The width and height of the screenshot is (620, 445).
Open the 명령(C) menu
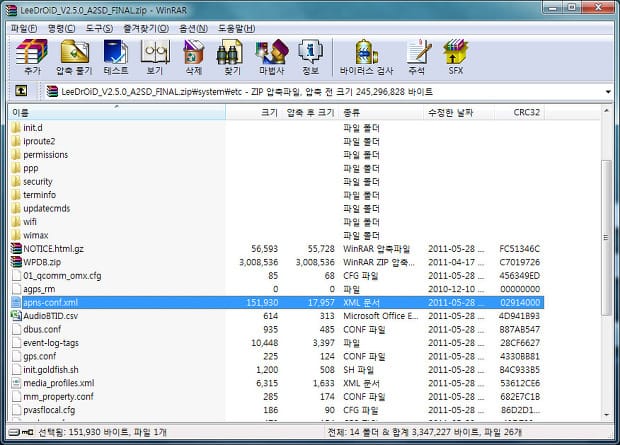click(x=61, y=28)
